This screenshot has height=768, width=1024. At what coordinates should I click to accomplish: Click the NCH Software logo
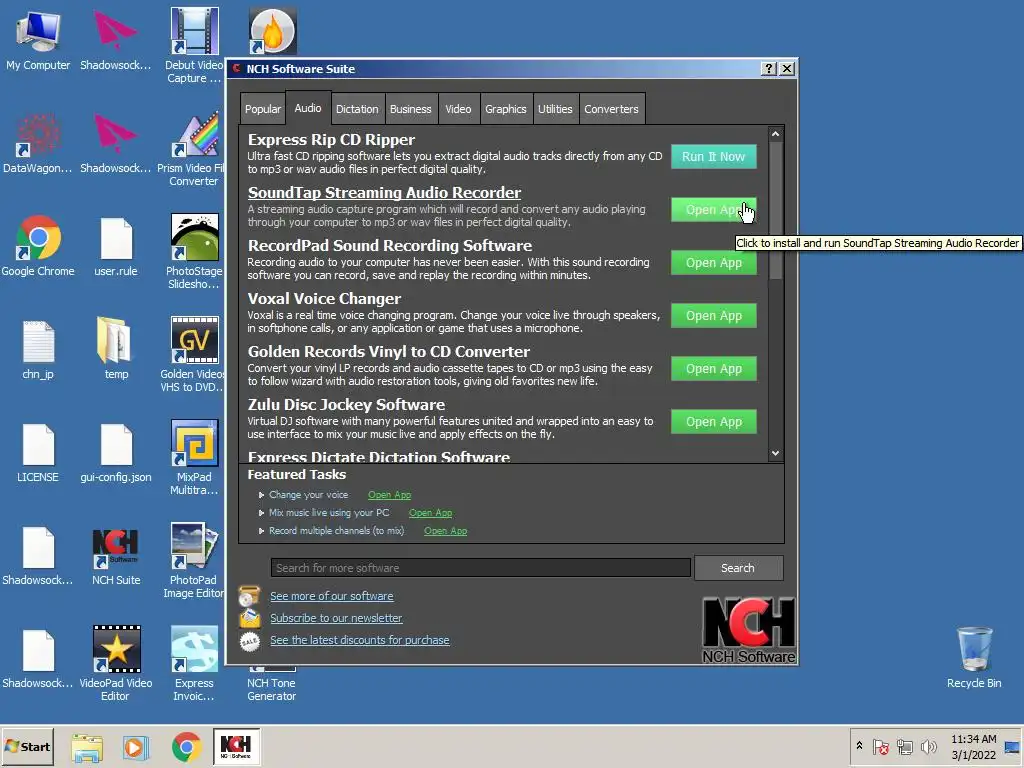click(x=748, y=630)
